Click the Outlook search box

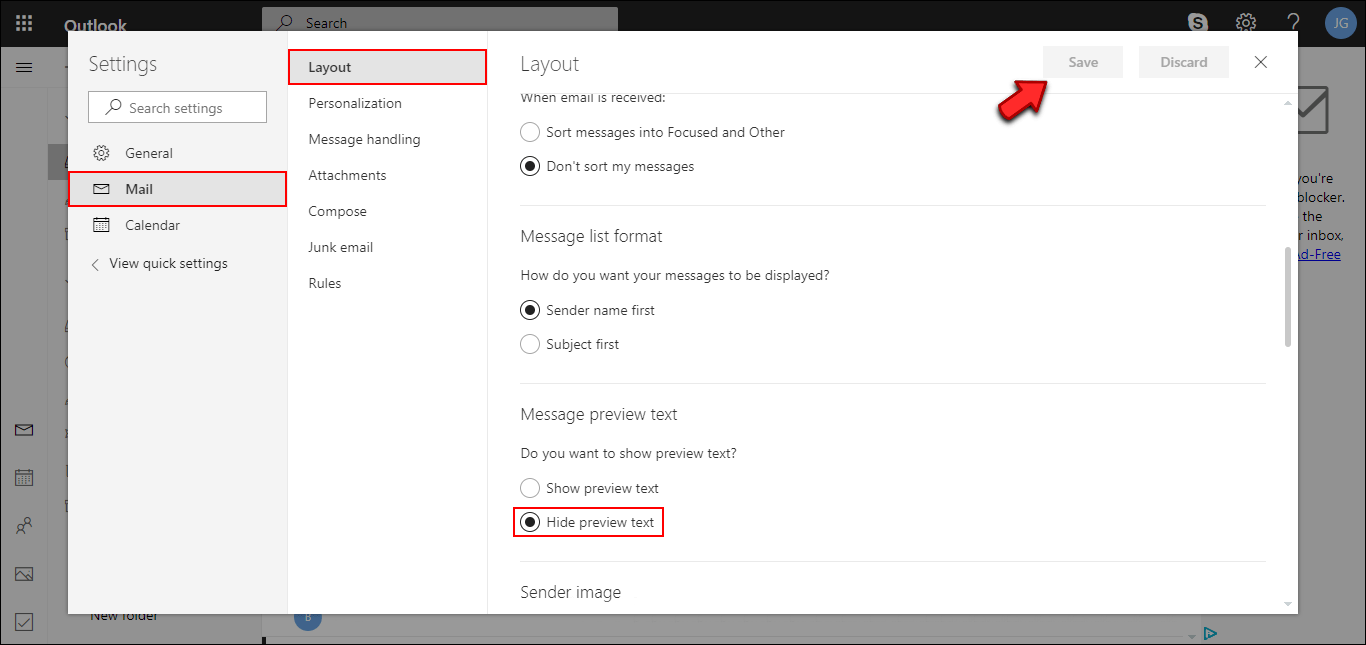point(440,22)
